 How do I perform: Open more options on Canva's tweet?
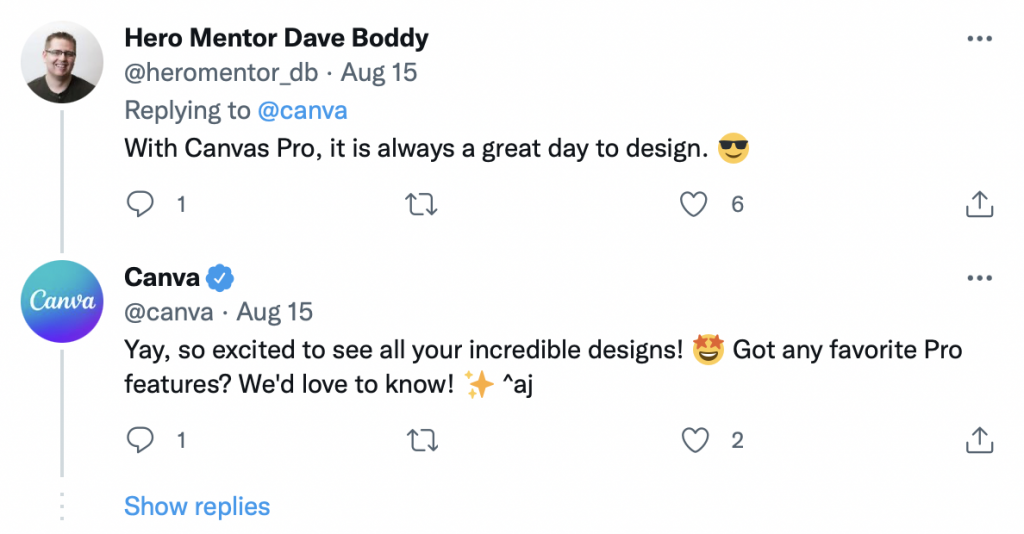978,277
